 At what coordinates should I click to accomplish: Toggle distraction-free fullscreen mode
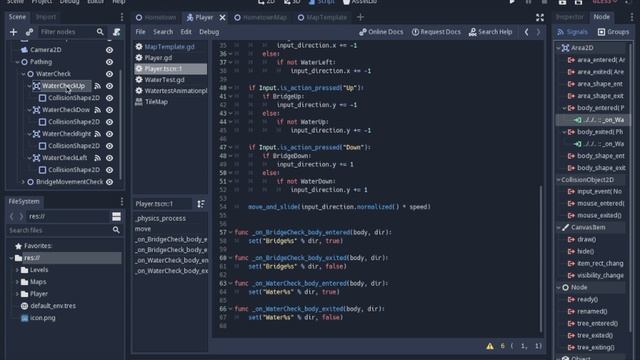540,17
